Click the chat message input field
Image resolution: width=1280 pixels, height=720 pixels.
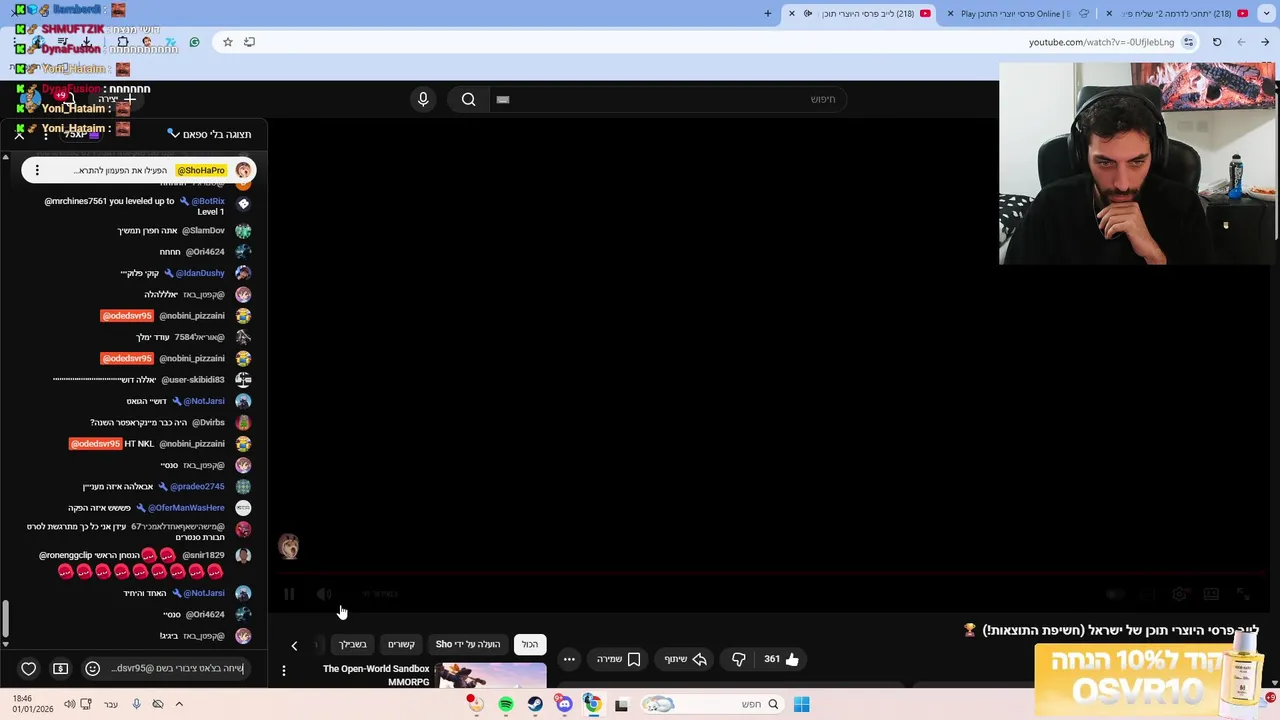point(176,668)
